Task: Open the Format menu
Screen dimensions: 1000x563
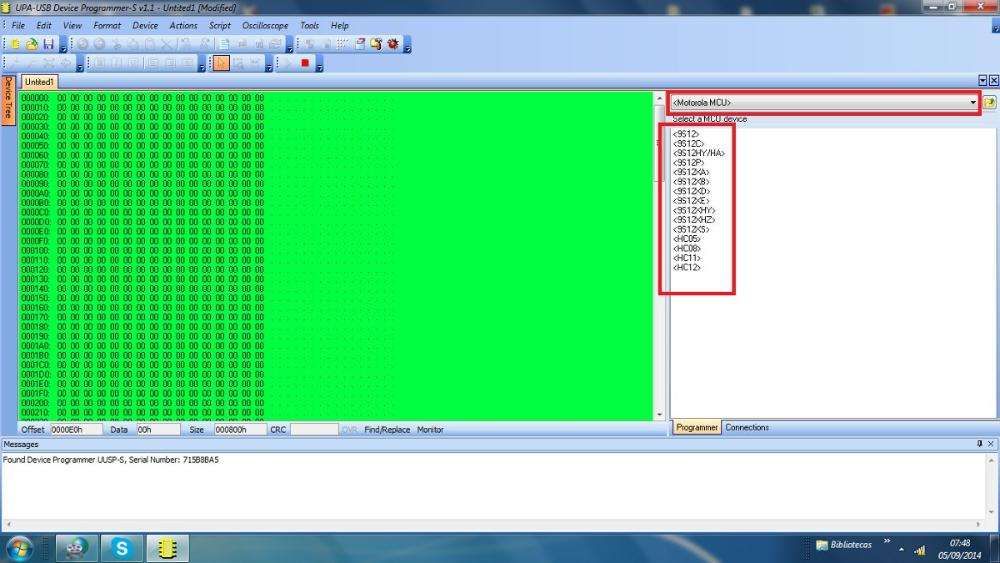Action: [107, 26]
